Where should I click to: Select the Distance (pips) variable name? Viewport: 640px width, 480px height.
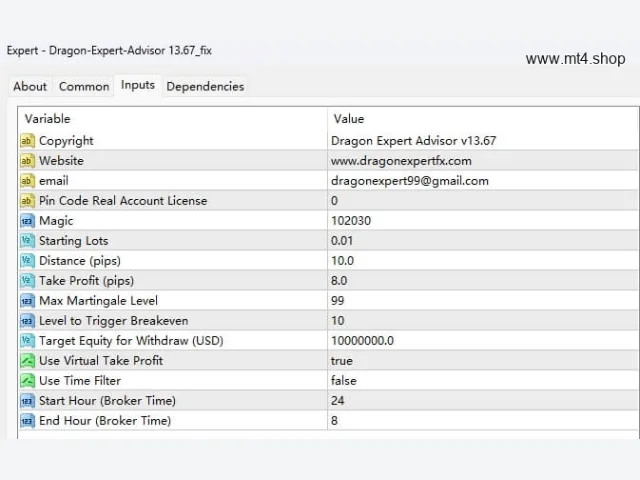click(80, 261)
